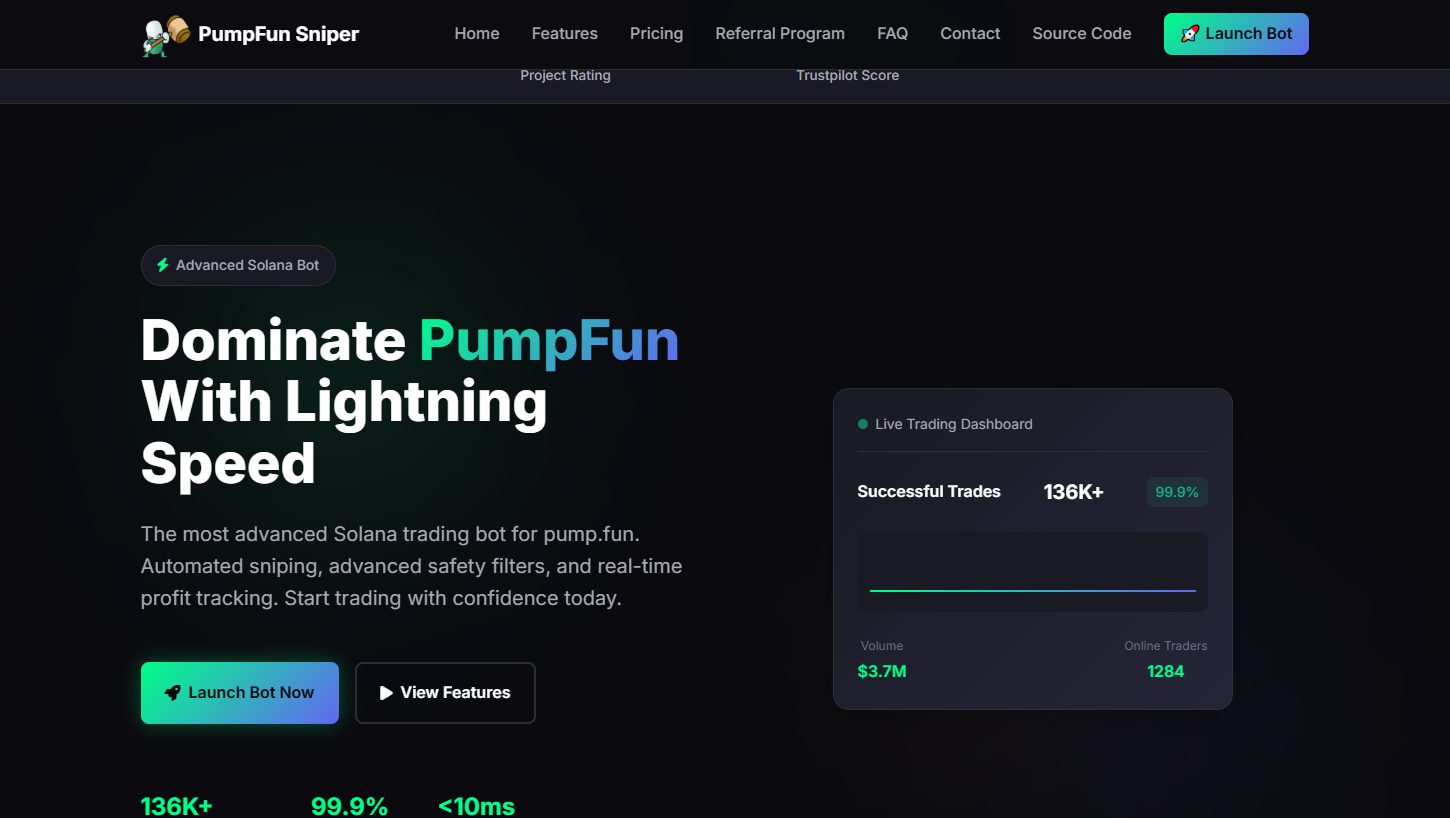
Task: Click the 136K+ value in dashboard card
Action: pos(1073,492)
